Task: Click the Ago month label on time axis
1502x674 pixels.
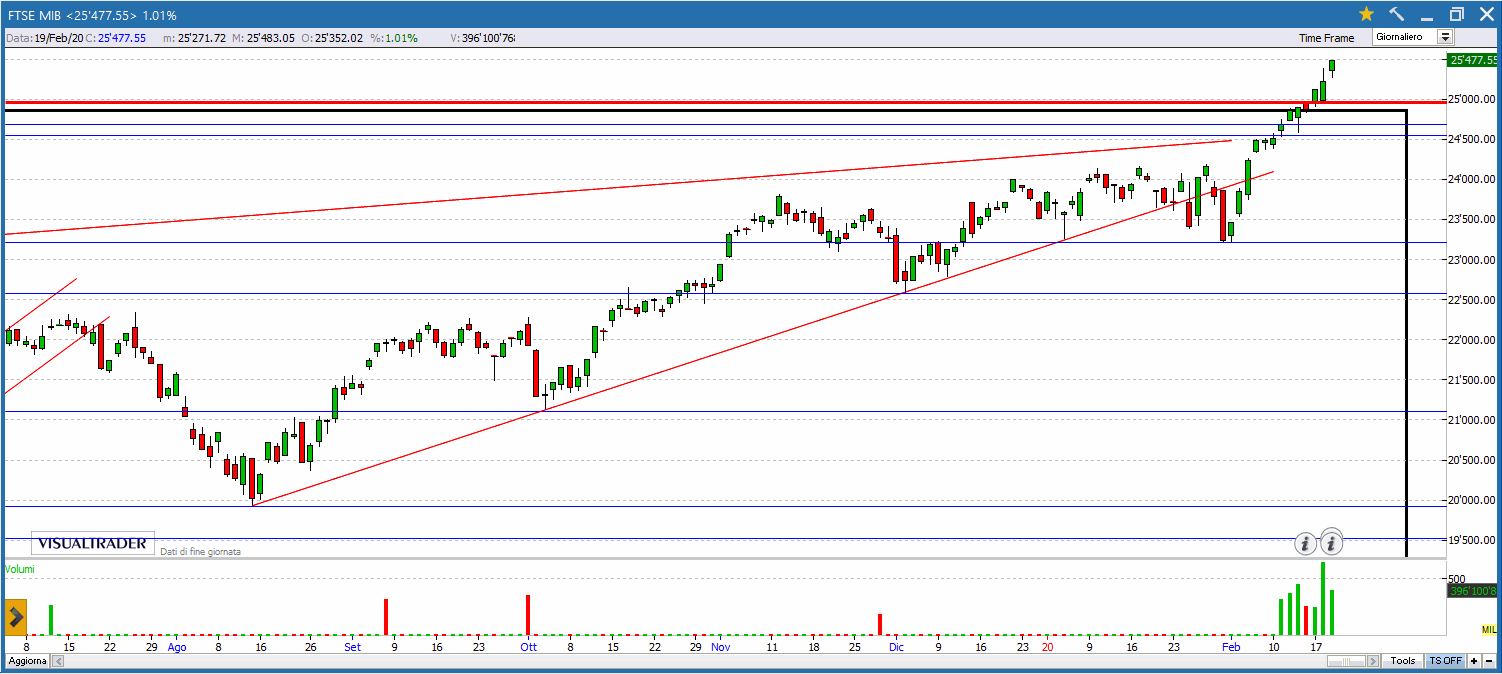Action: click(177, 647)
